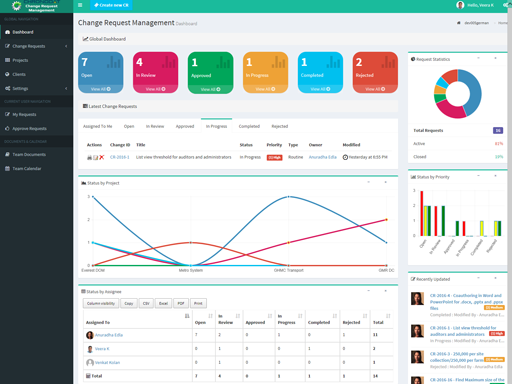Open Team Documents in the sidebar
Image resolution: width=512 pixels, height=384 pixels.
click(x=36, y=154)
